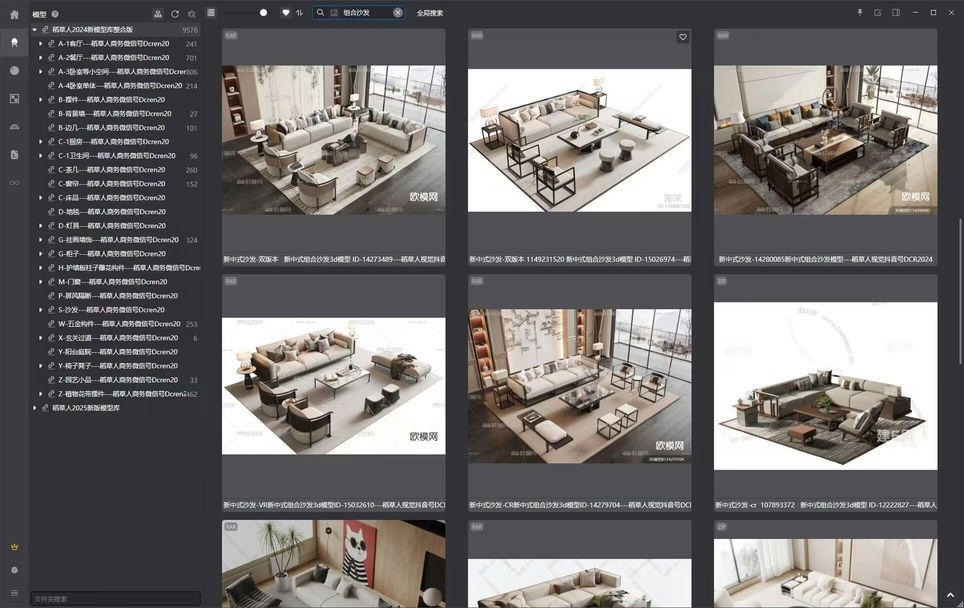Click the Home icon in the left sidebar

14,14
